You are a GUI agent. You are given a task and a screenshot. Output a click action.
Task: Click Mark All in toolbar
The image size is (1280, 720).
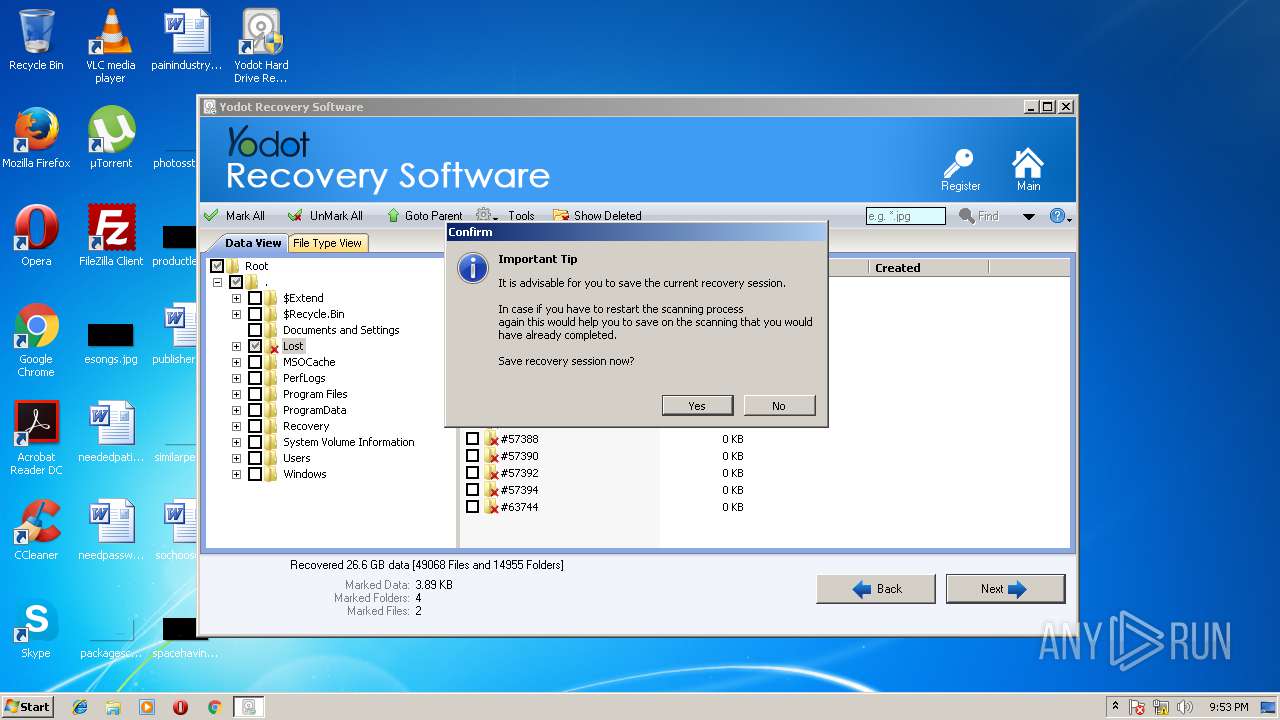(x=235, y=215)
